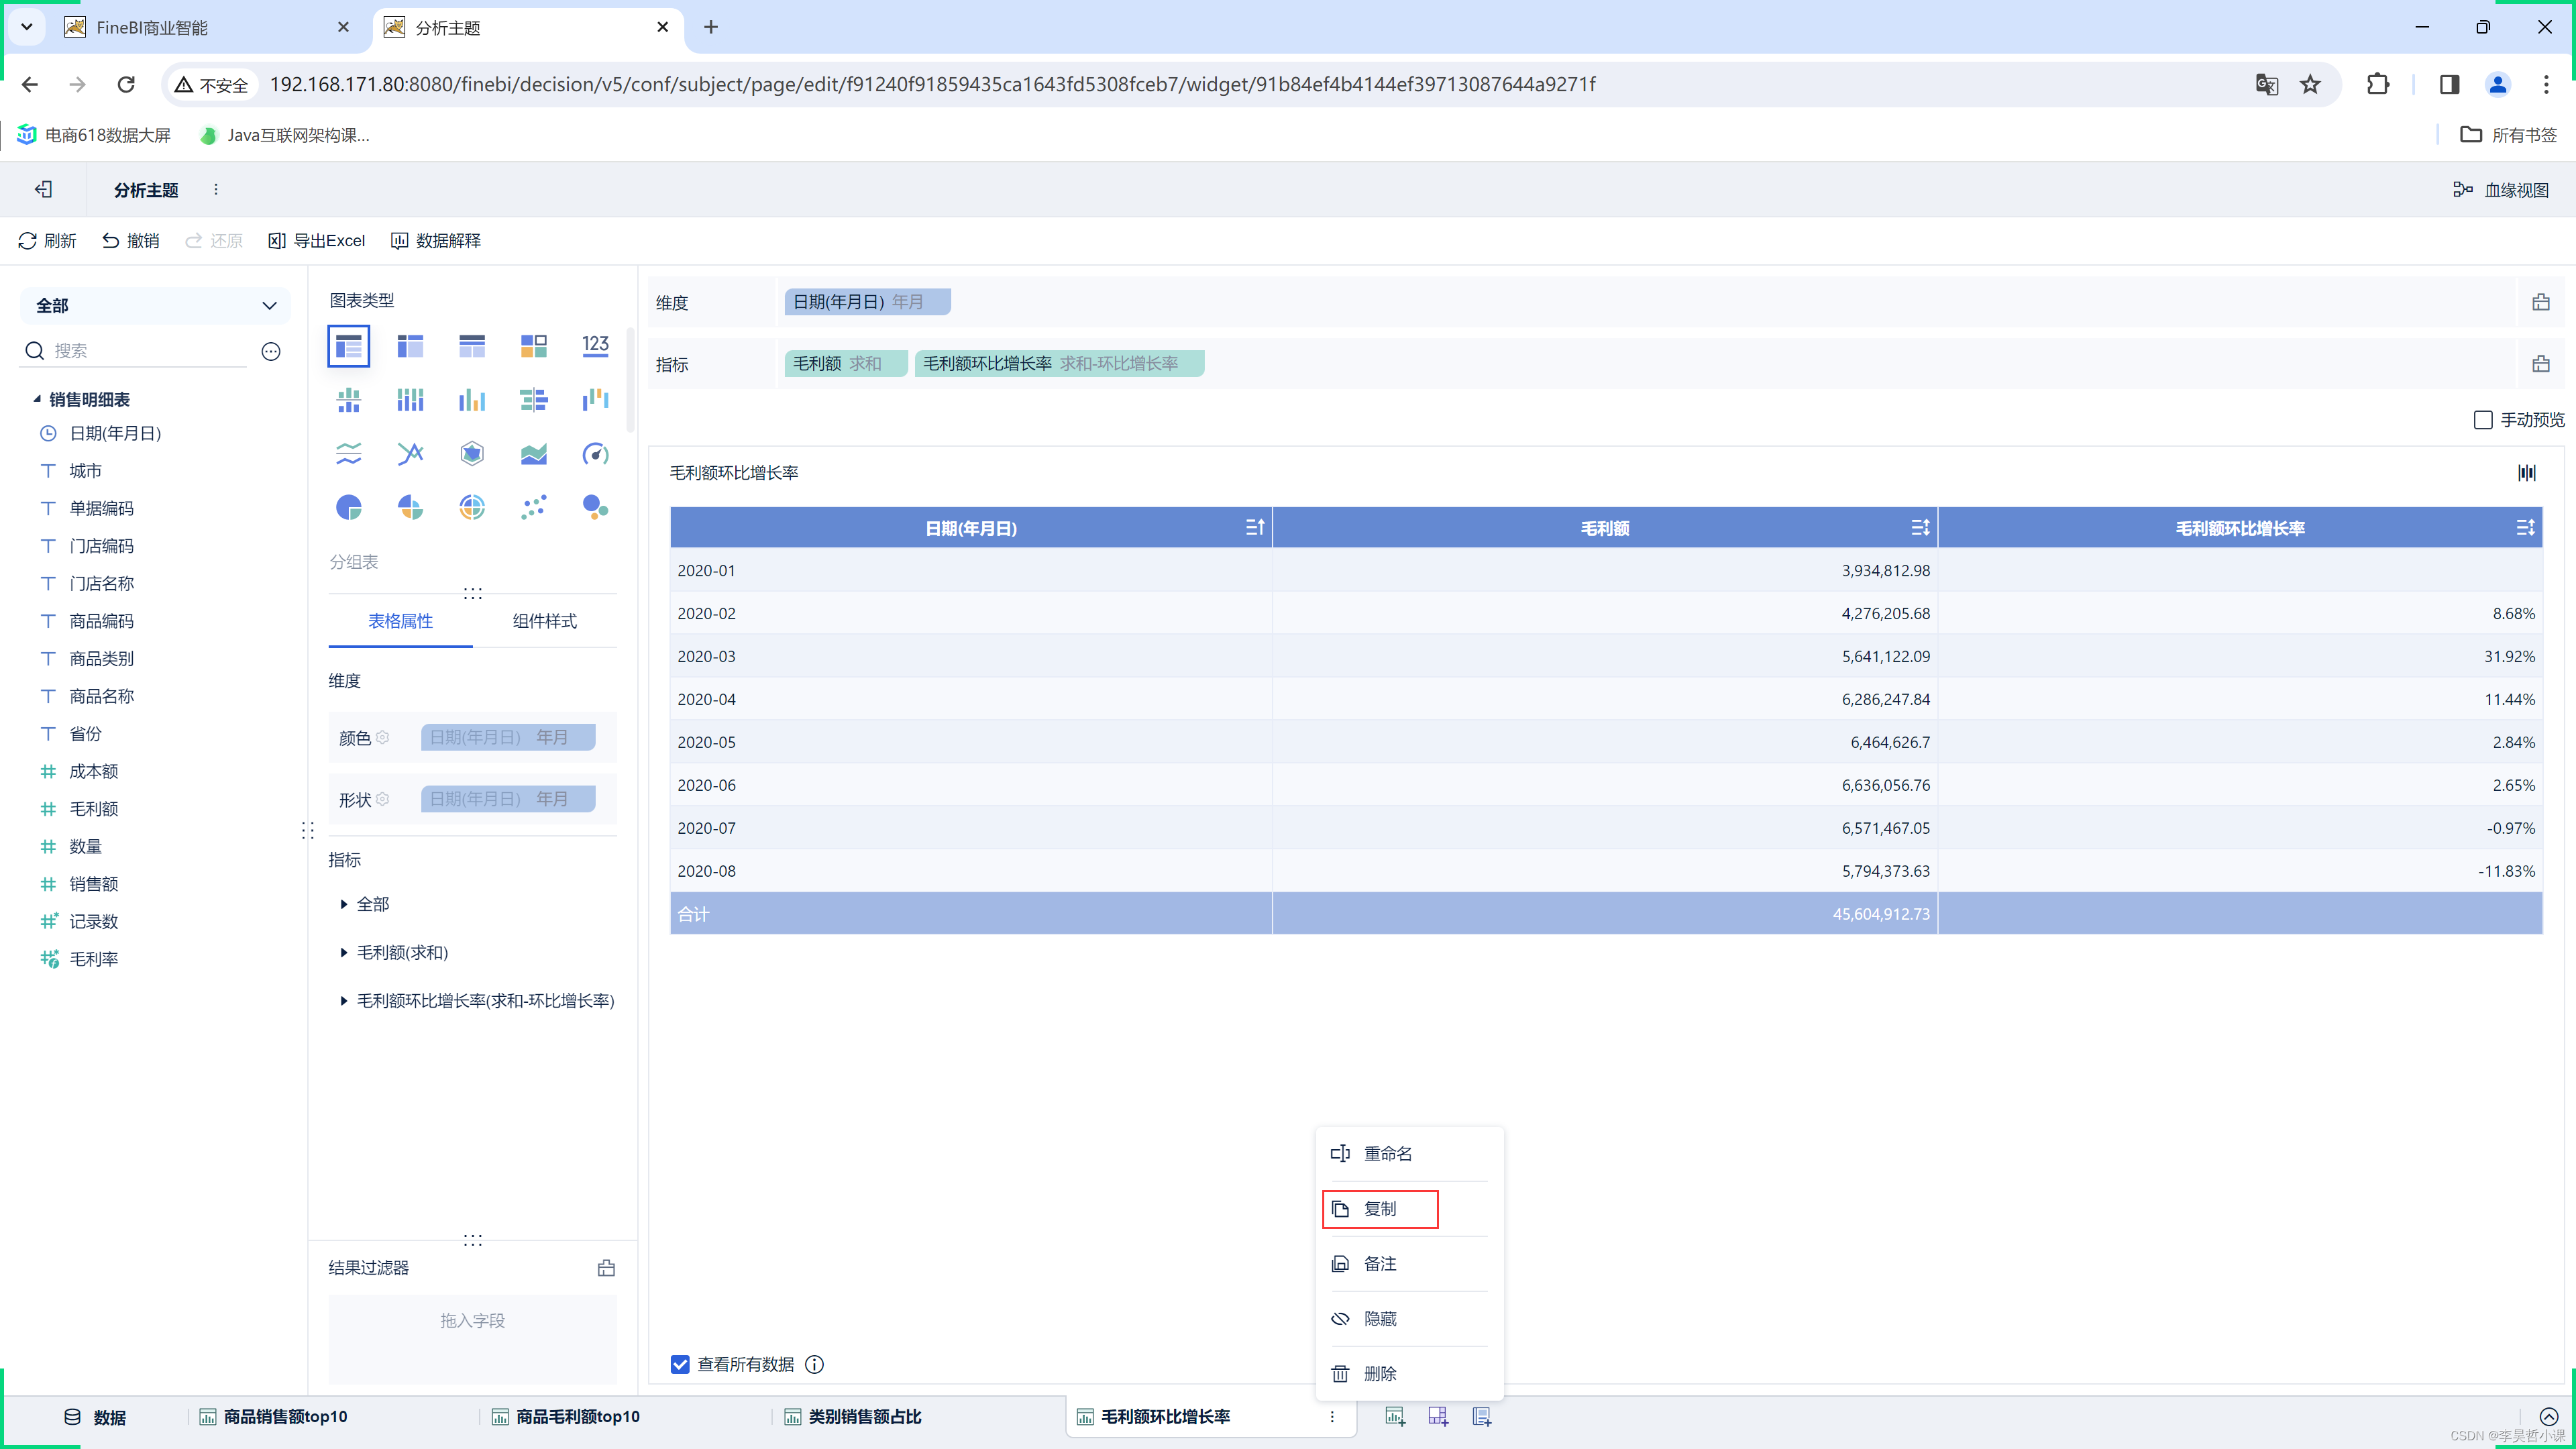
Task: Open the 全部 data table dropdown
Action: point(155,305)
